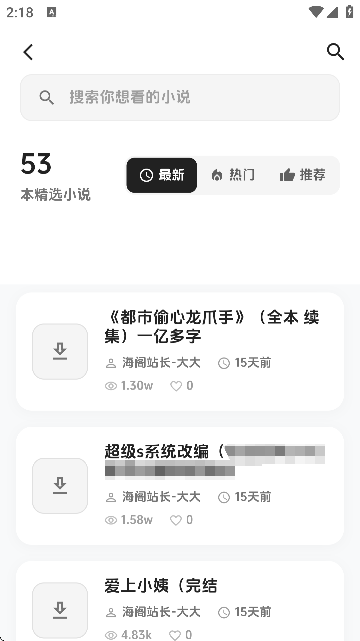The width and height of the screenshot is (360, 641).
Task: Like 爱上小姨 with its heart icon
Action: pyautogui.click(x=175, y=635)
